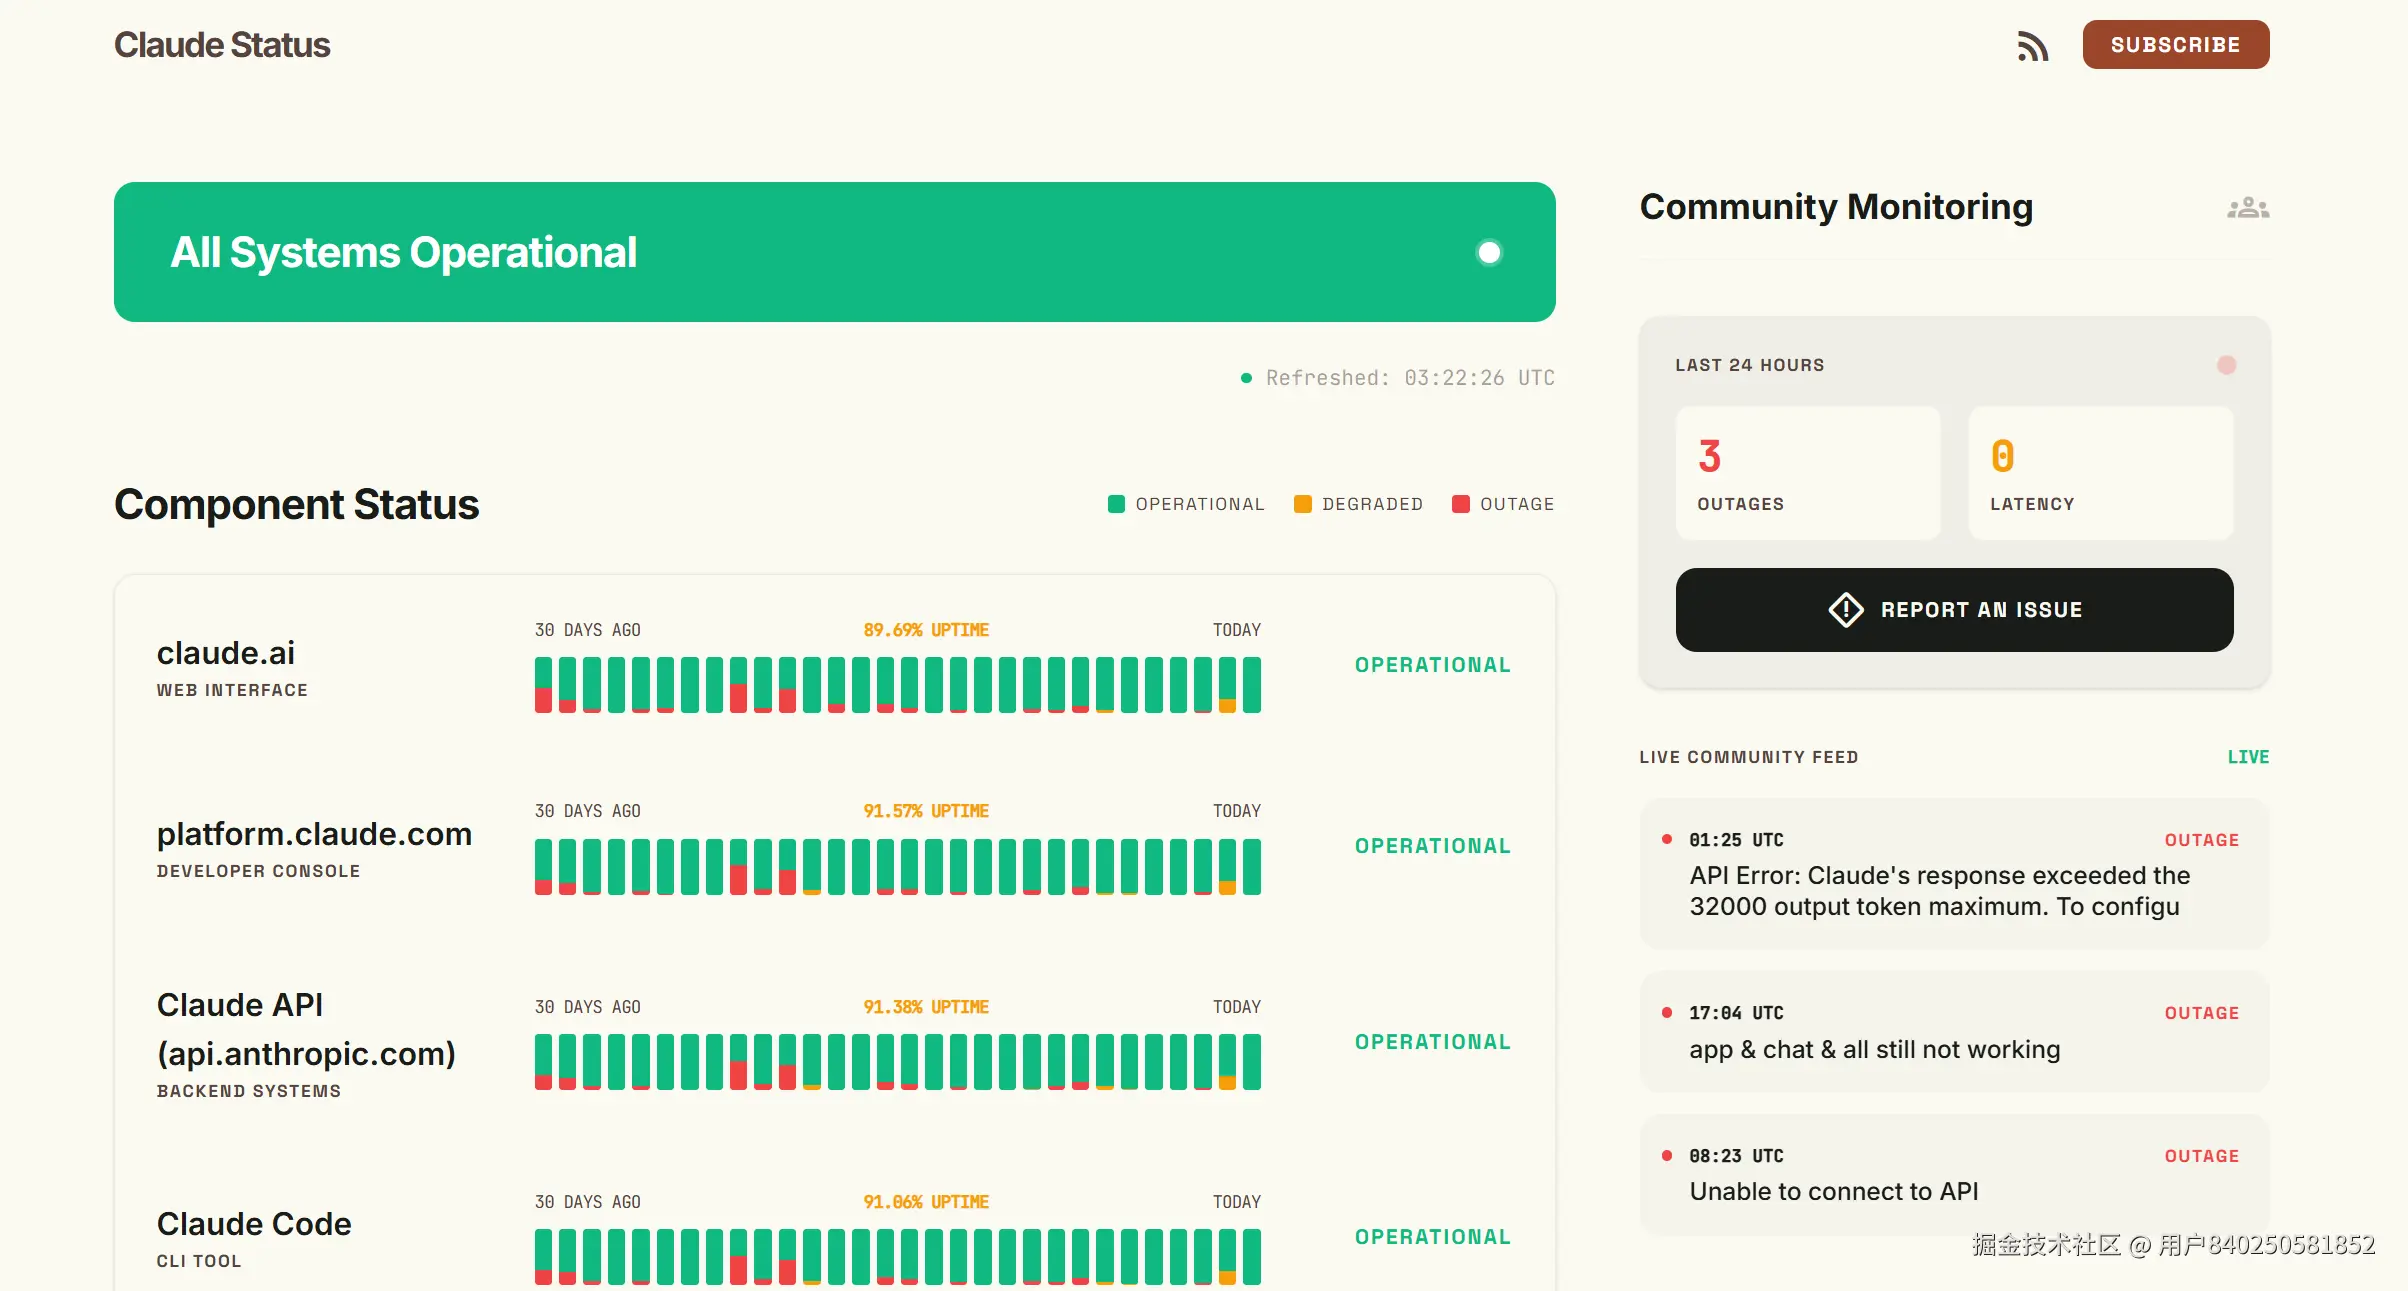
Task: Click white status dot in operational banner
Action: click(x=1488, y=252)
